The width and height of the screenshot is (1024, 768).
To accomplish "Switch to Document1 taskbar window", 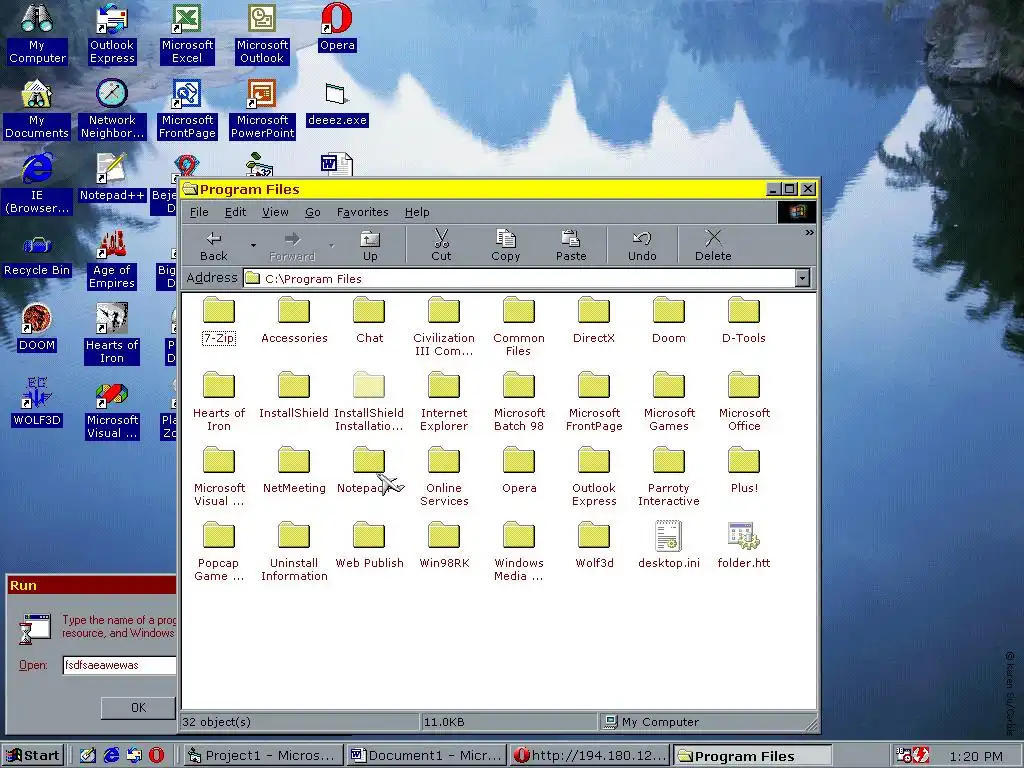I will click(x=426, y=756).
